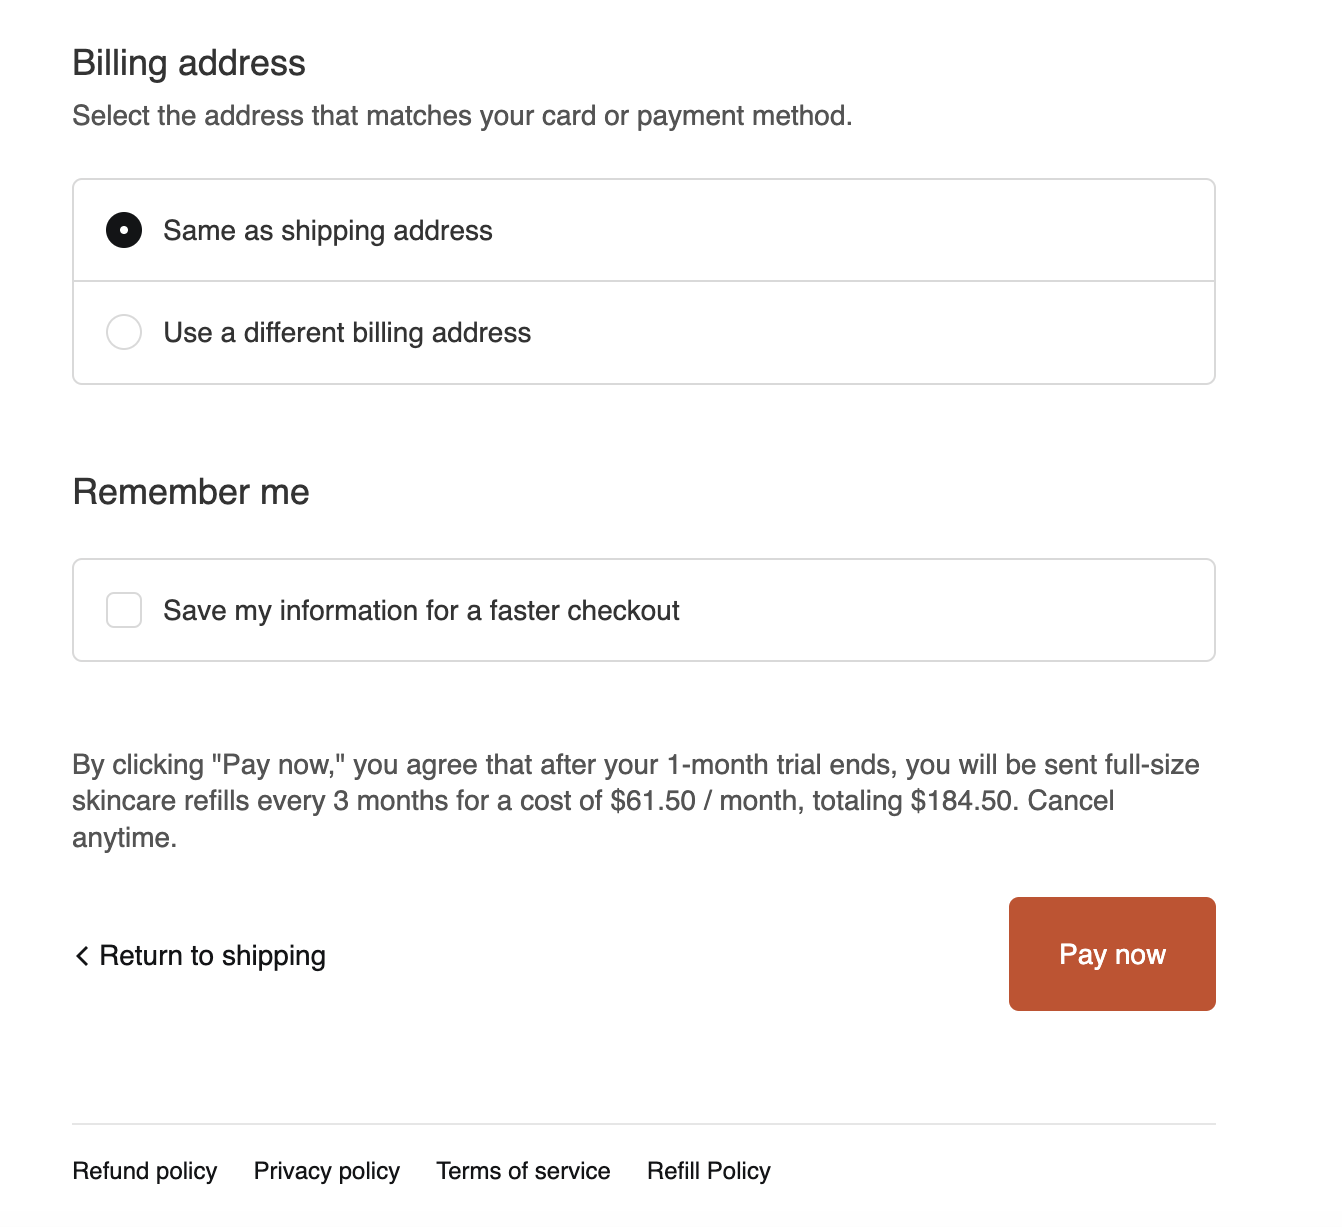This screenshot has height=1227, width=1342.
Task: Click the Billing address heading
Action: [x=189, y=63]
